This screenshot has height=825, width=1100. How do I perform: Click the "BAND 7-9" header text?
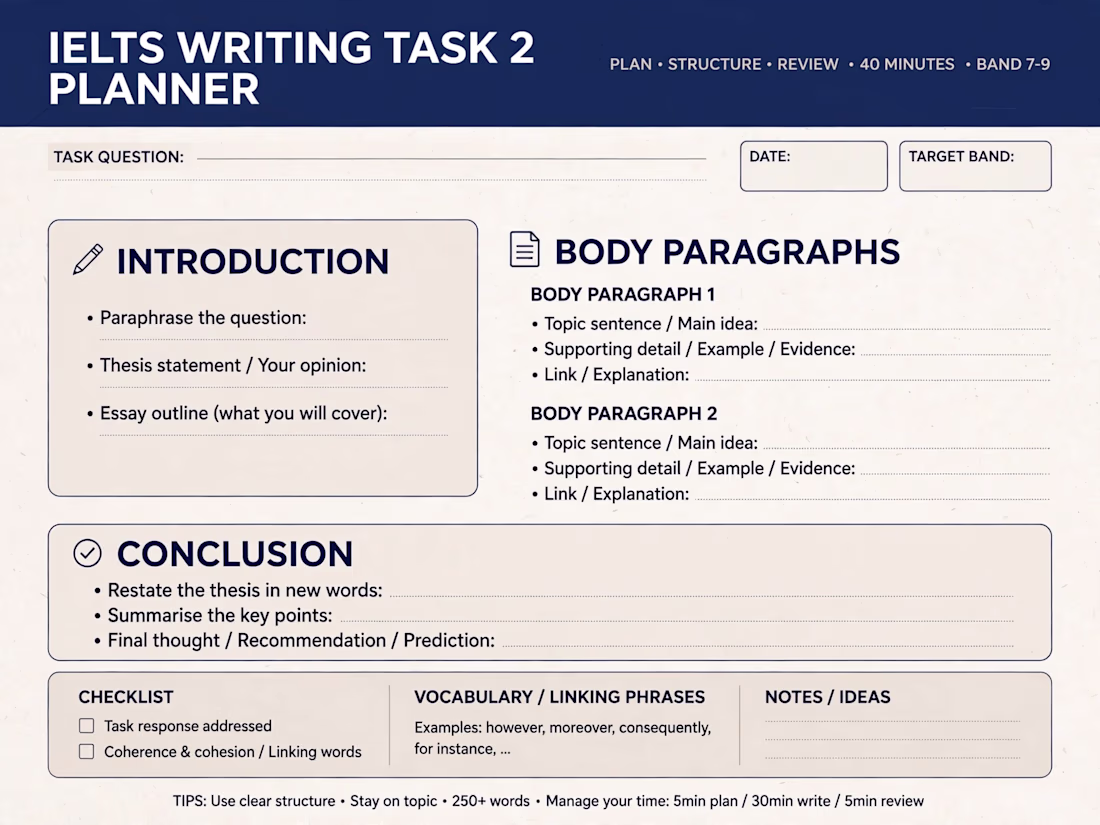(x=1013, y=65)
